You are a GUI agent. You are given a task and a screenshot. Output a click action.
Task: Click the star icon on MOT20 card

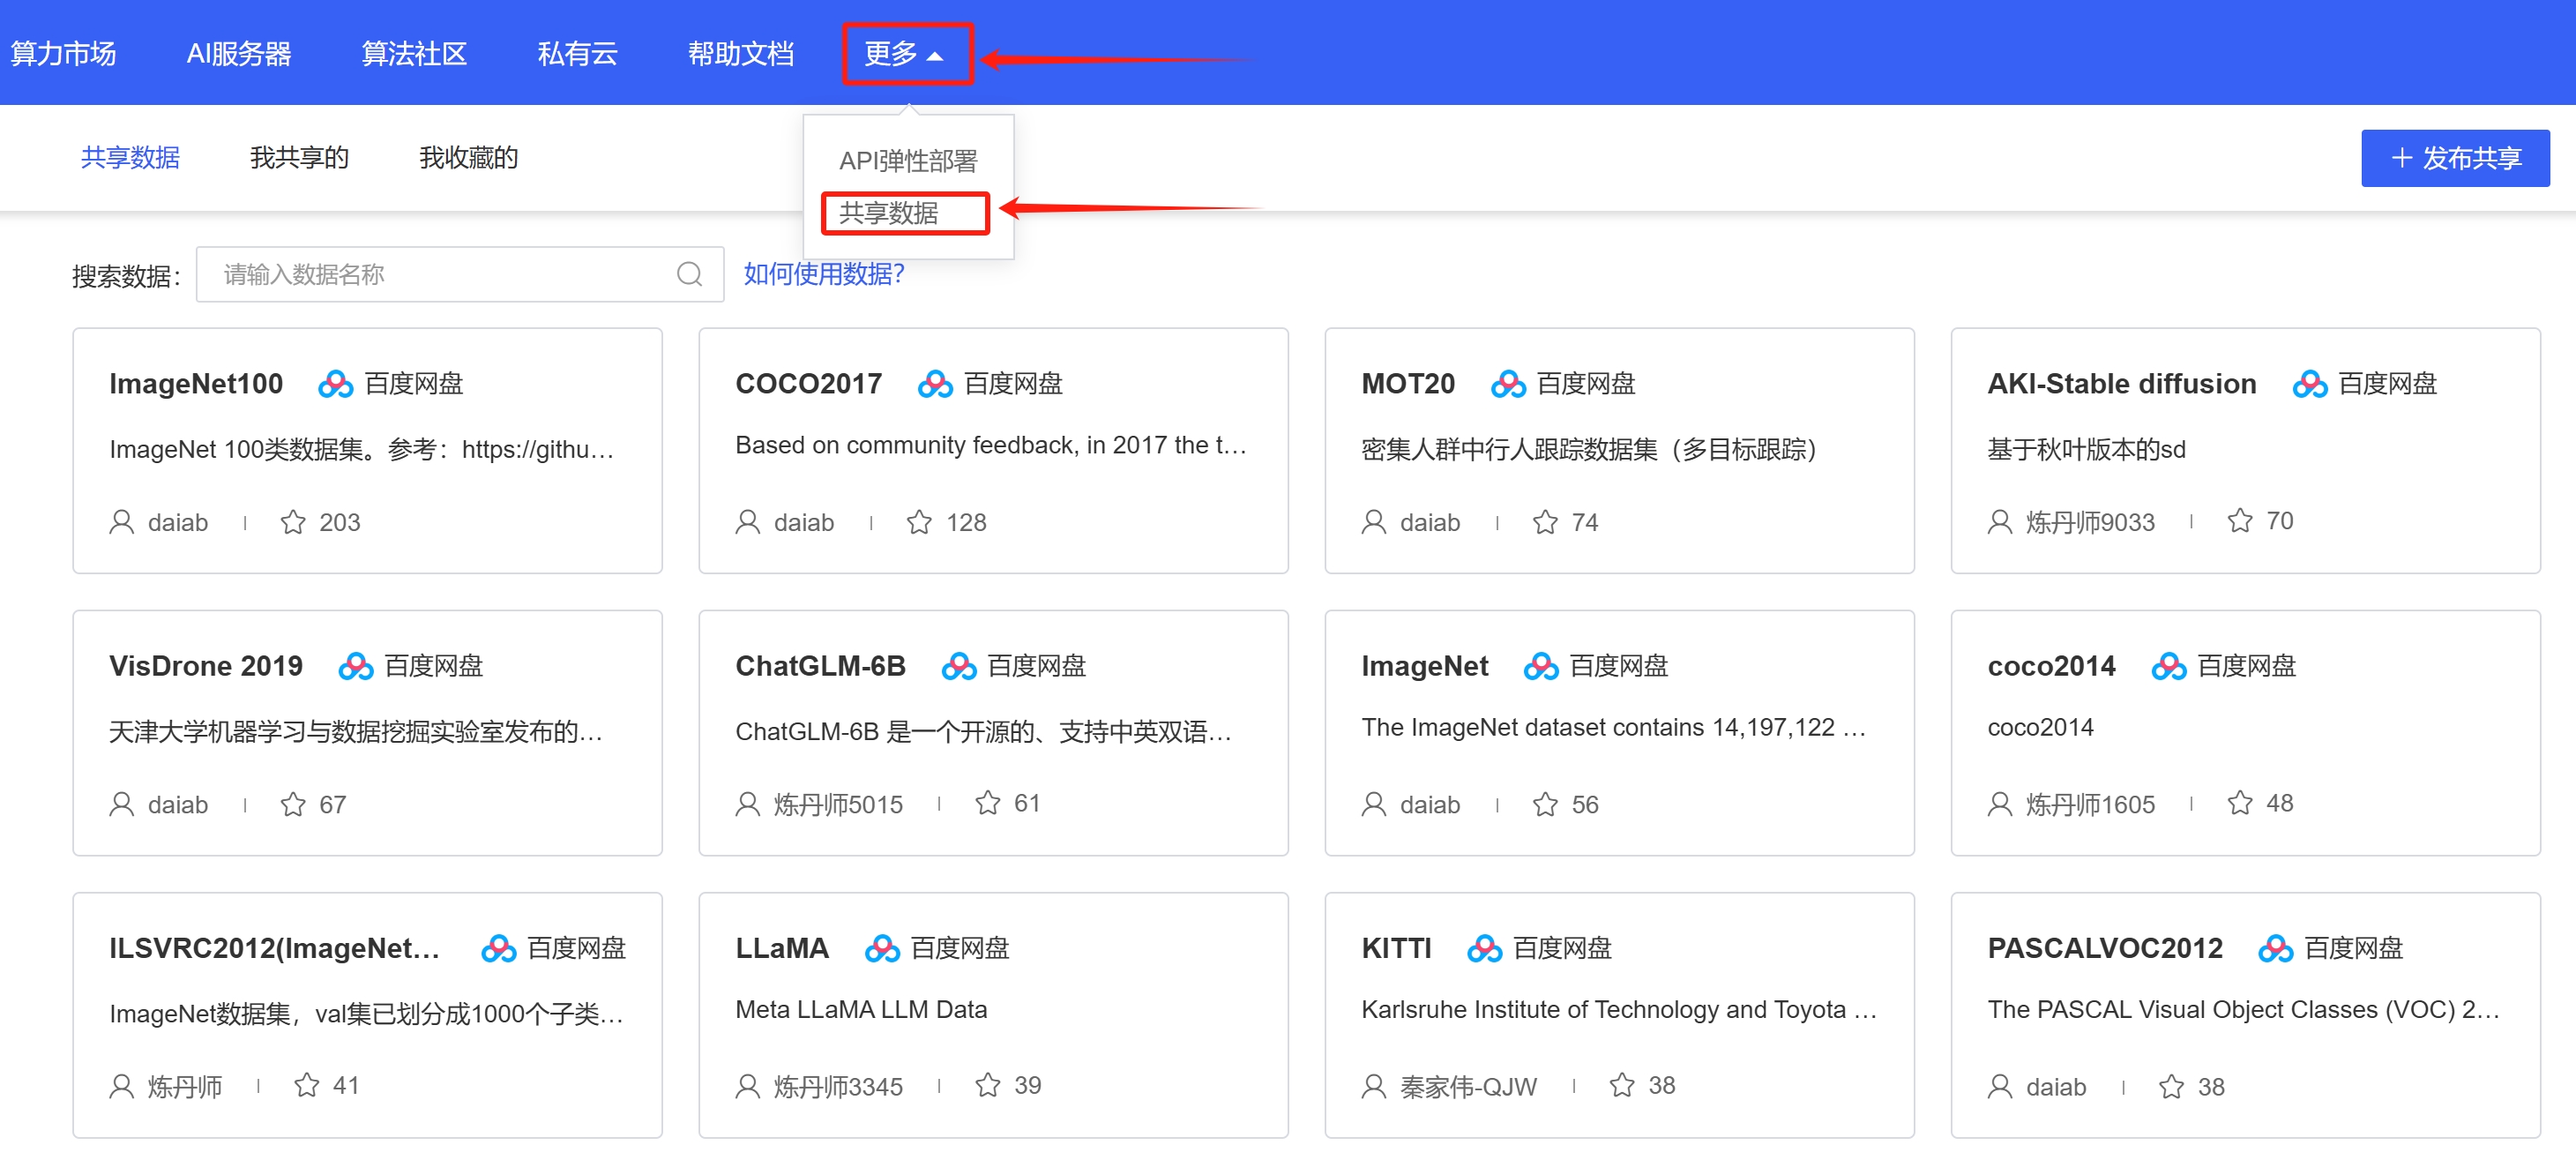pos(1545,522)
